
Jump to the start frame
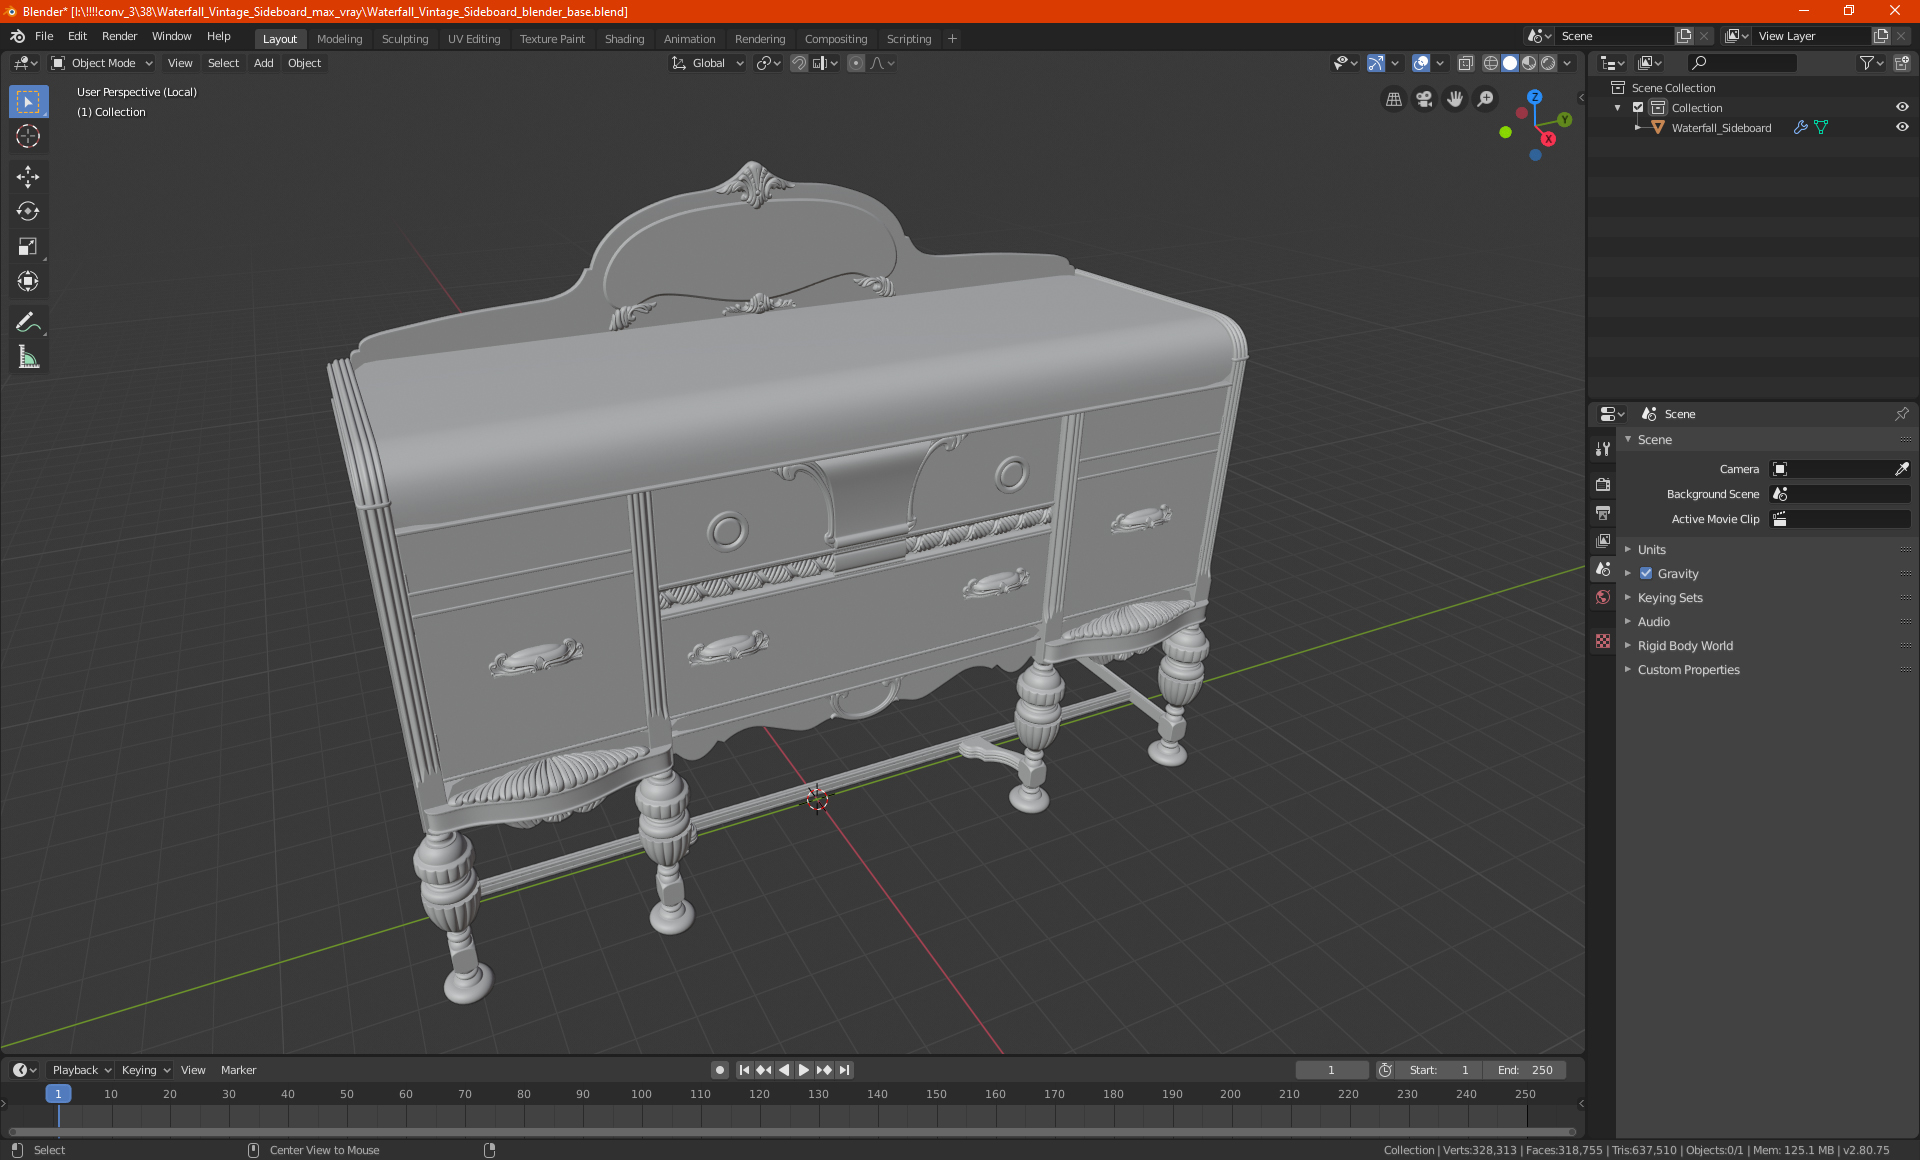point(744,1070)
